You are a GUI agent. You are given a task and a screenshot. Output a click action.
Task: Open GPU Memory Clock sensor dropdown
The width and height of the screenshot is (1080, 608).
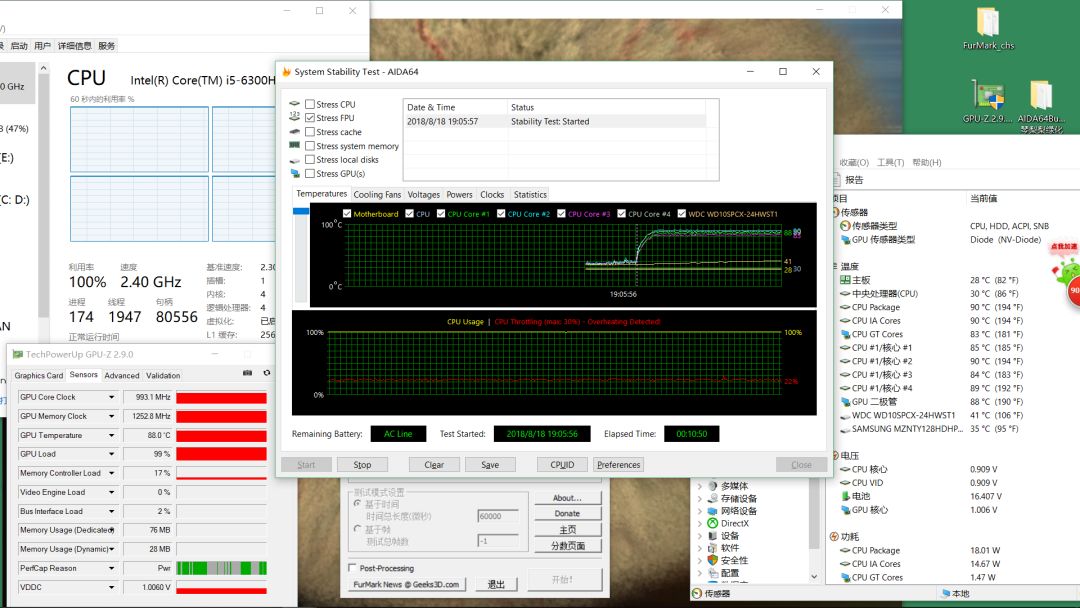click(111, 417)
